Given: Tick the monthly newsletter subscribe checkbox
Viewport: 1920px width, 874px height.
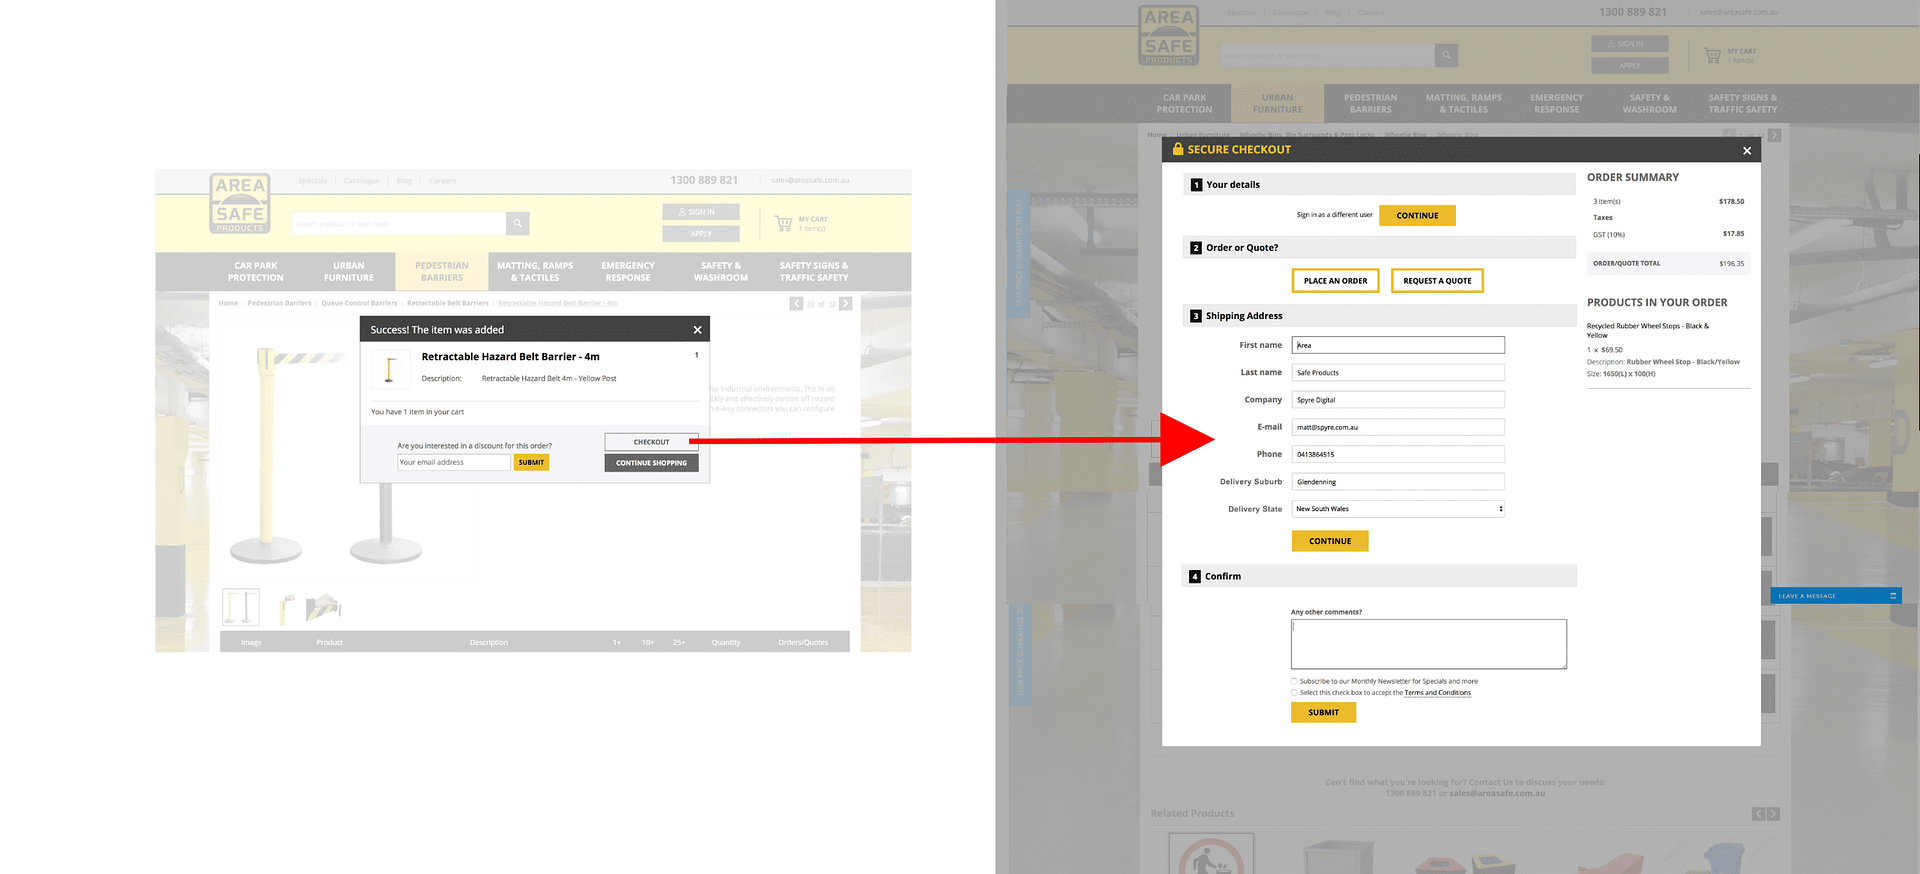Looking at the screenshot, I should [x=1294, y=681].
